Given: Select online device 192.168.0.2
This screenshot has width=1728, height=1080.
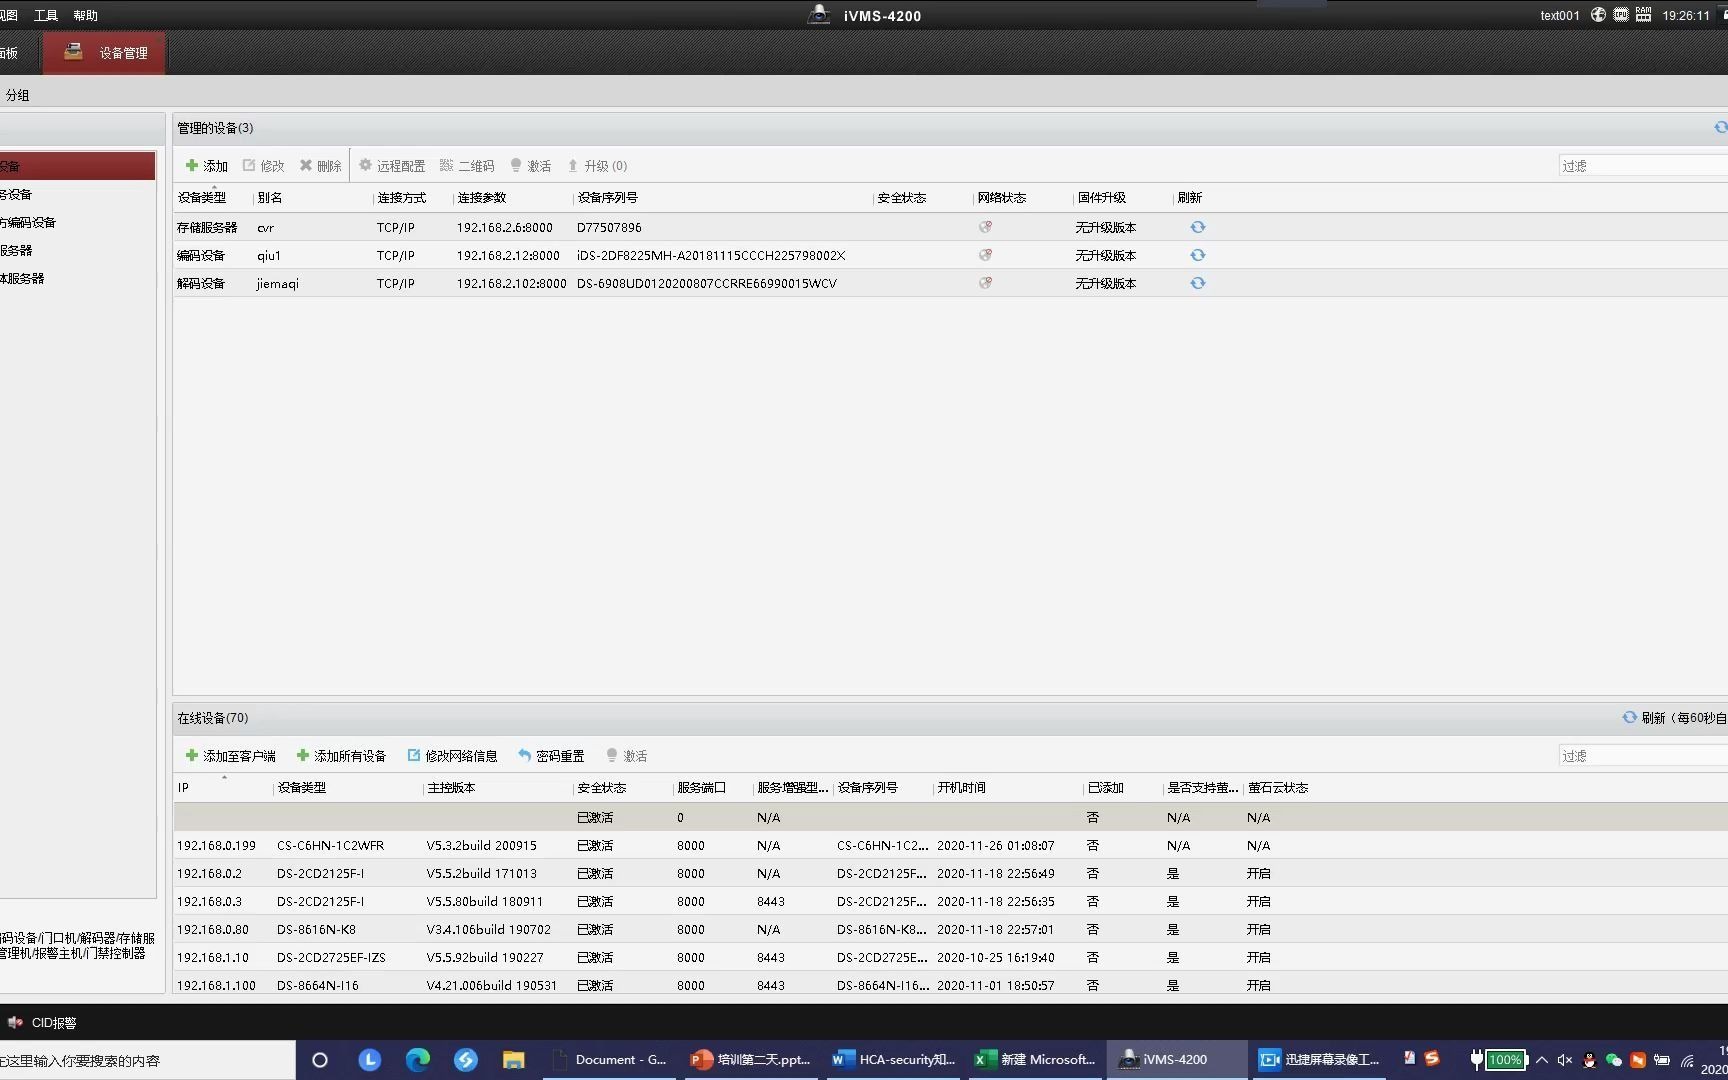Looking at the screenshot, I should (950, 873).
